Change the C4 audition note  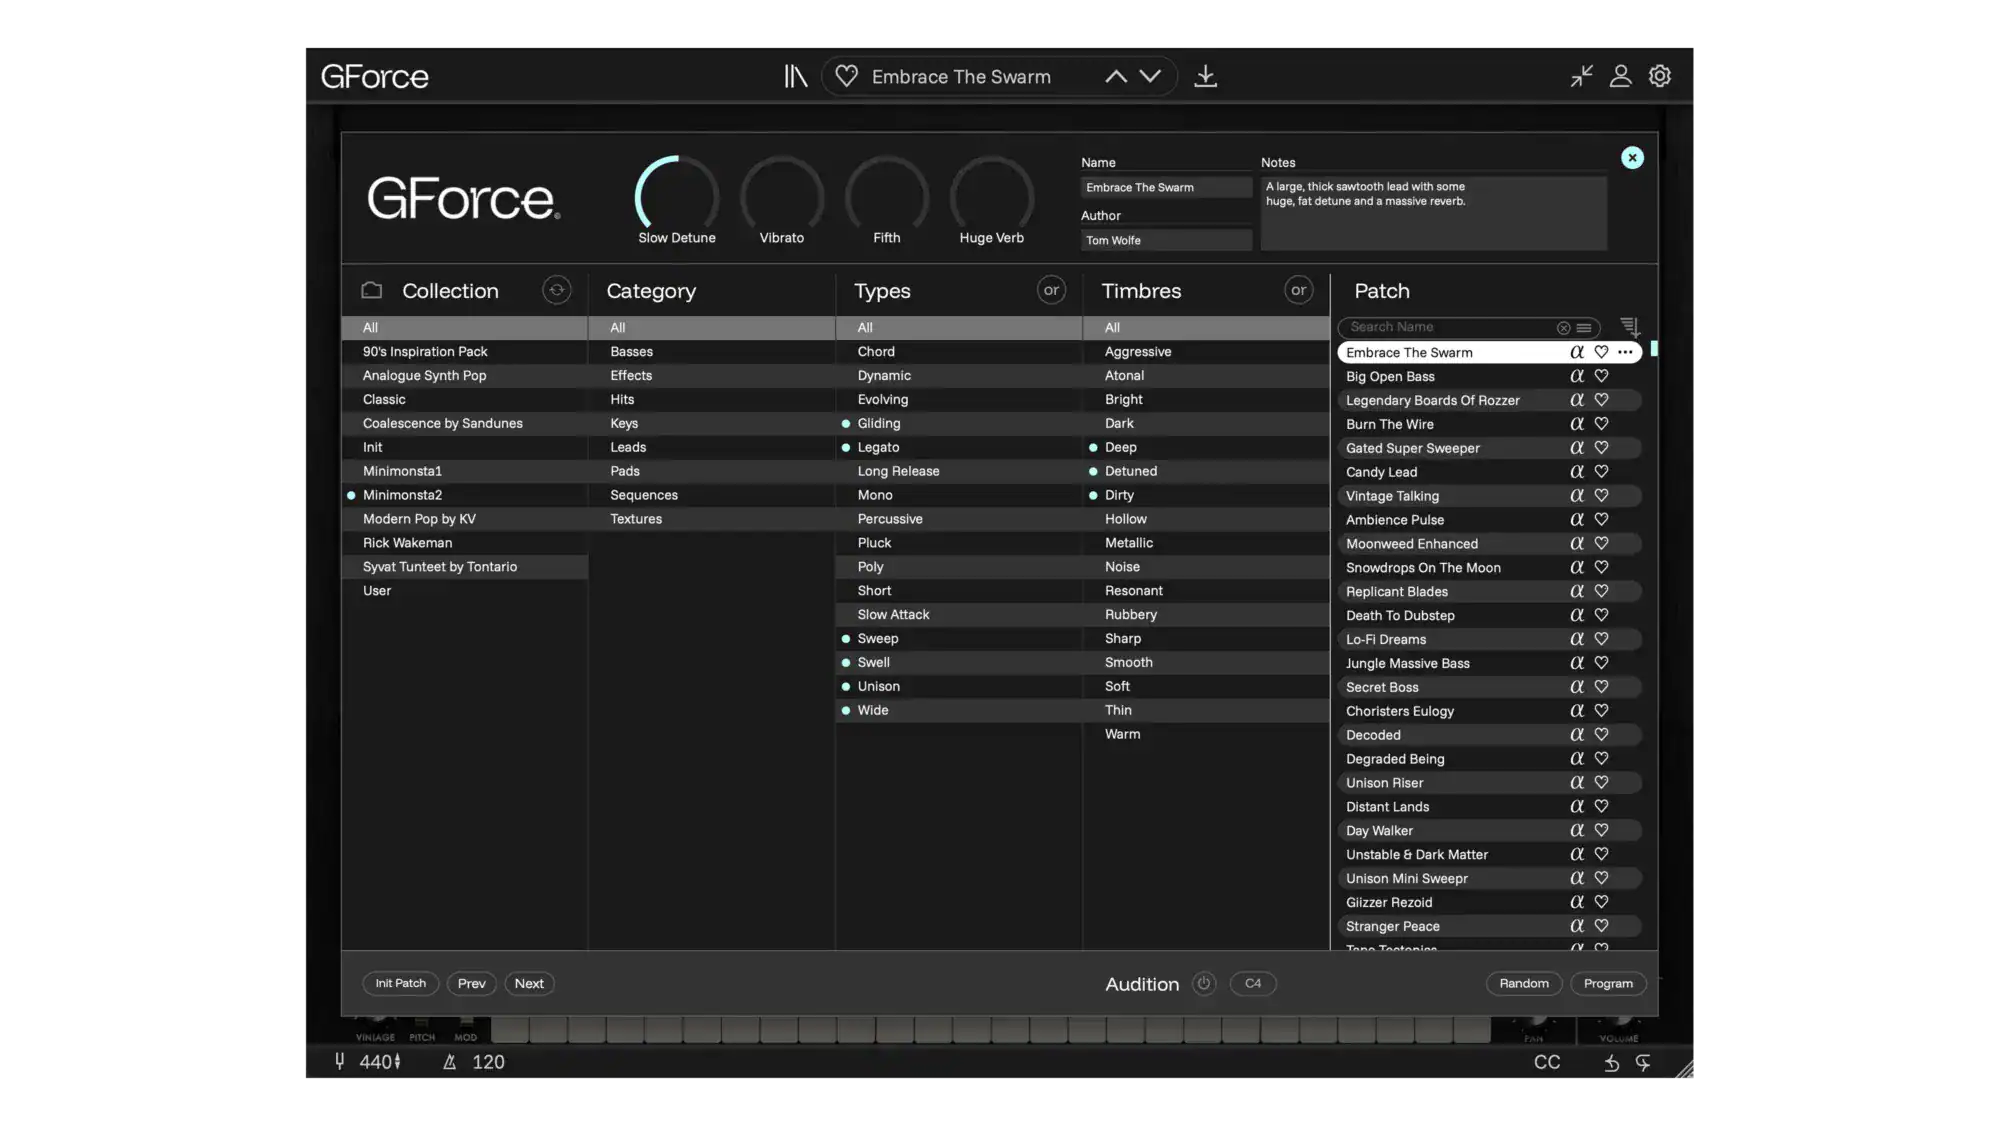[1253, 984]
